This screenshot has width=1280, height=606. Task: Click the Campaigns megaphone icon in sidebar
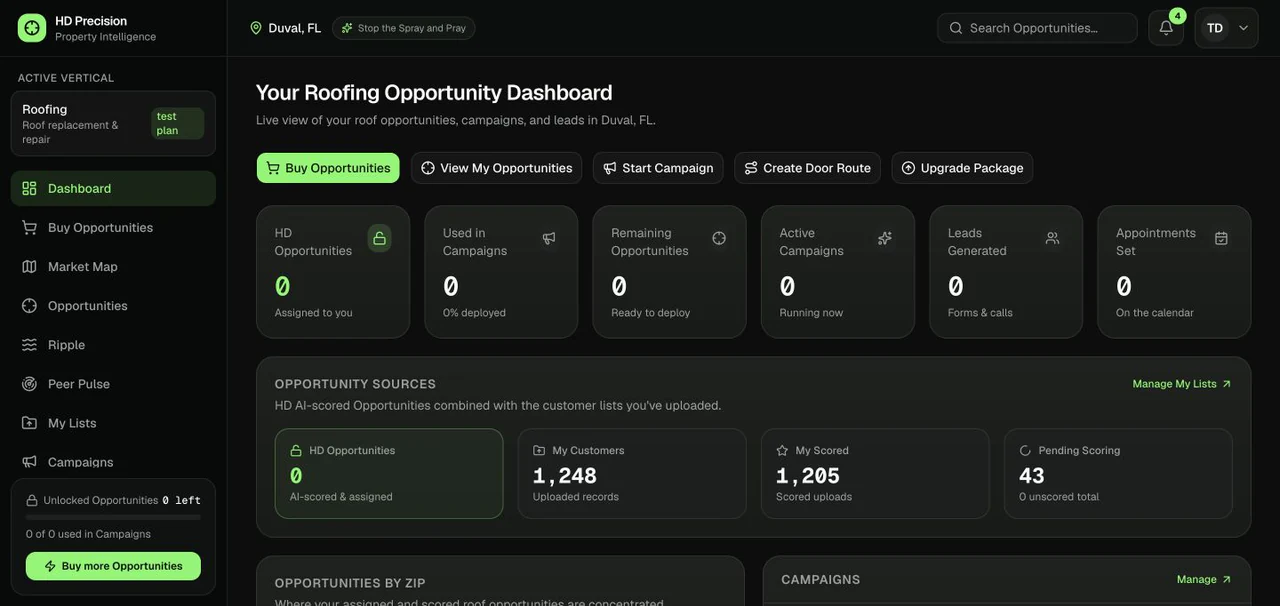(x=29, y=462)
